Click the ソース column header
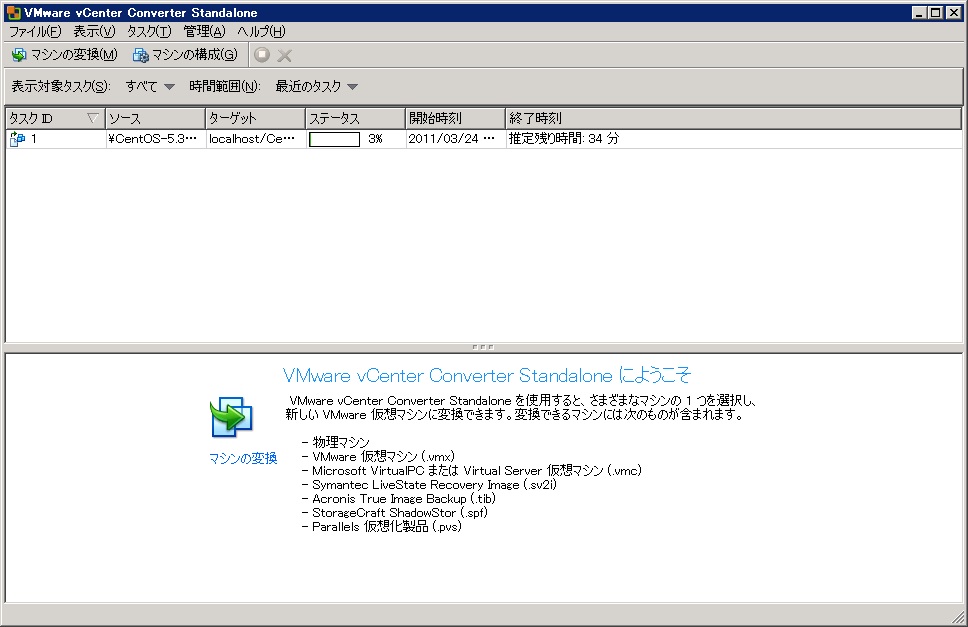 [x=156, y=118]
